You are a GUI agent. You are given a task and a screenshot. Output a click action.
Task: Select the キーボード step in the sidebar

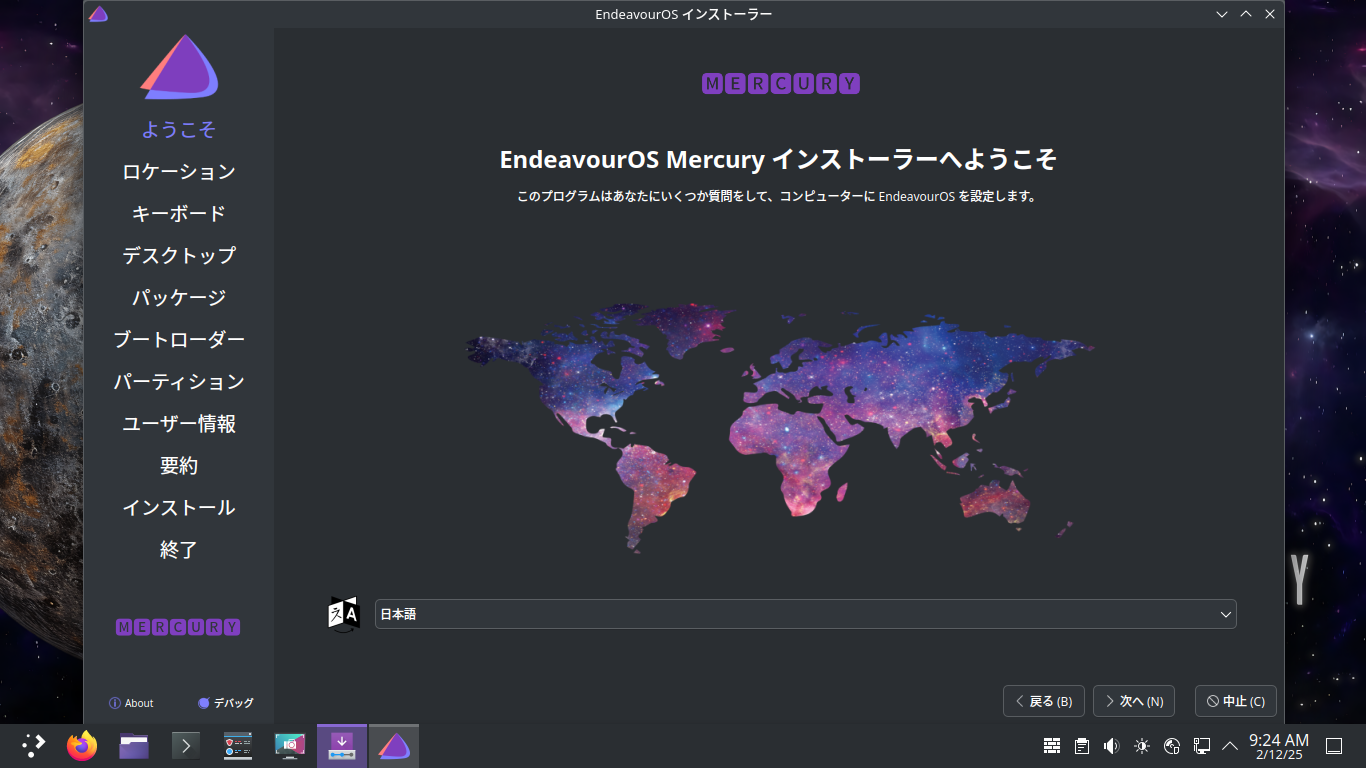[179, 214]
